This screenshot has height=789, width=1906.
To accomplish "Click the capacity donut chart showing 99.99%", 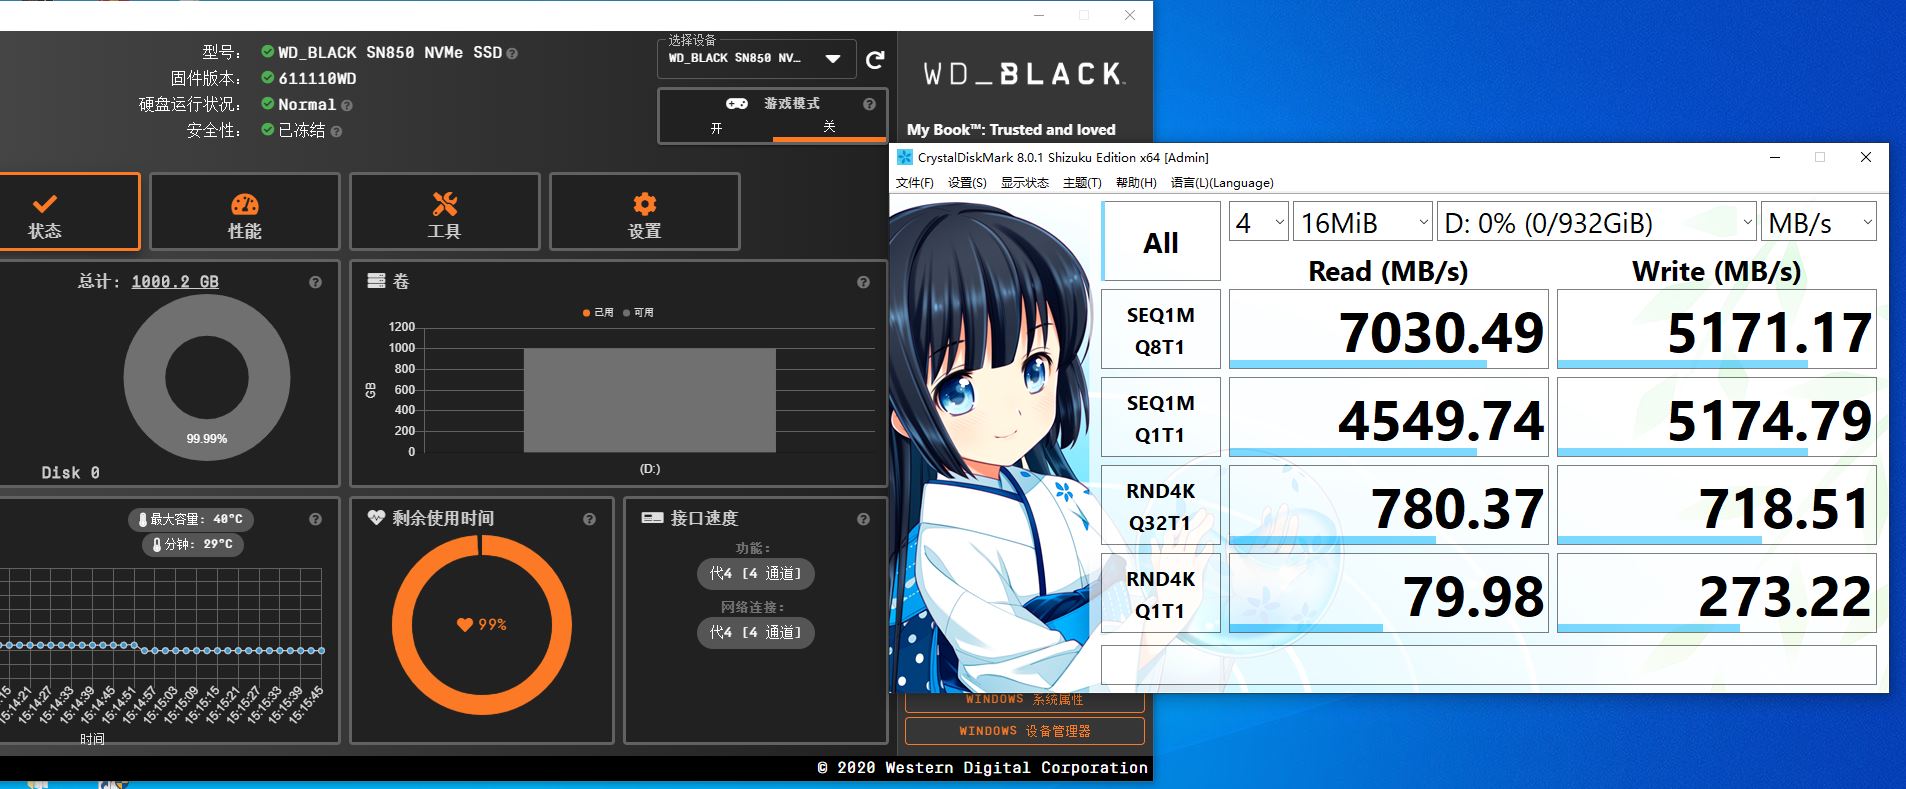I will pos(207,378).
